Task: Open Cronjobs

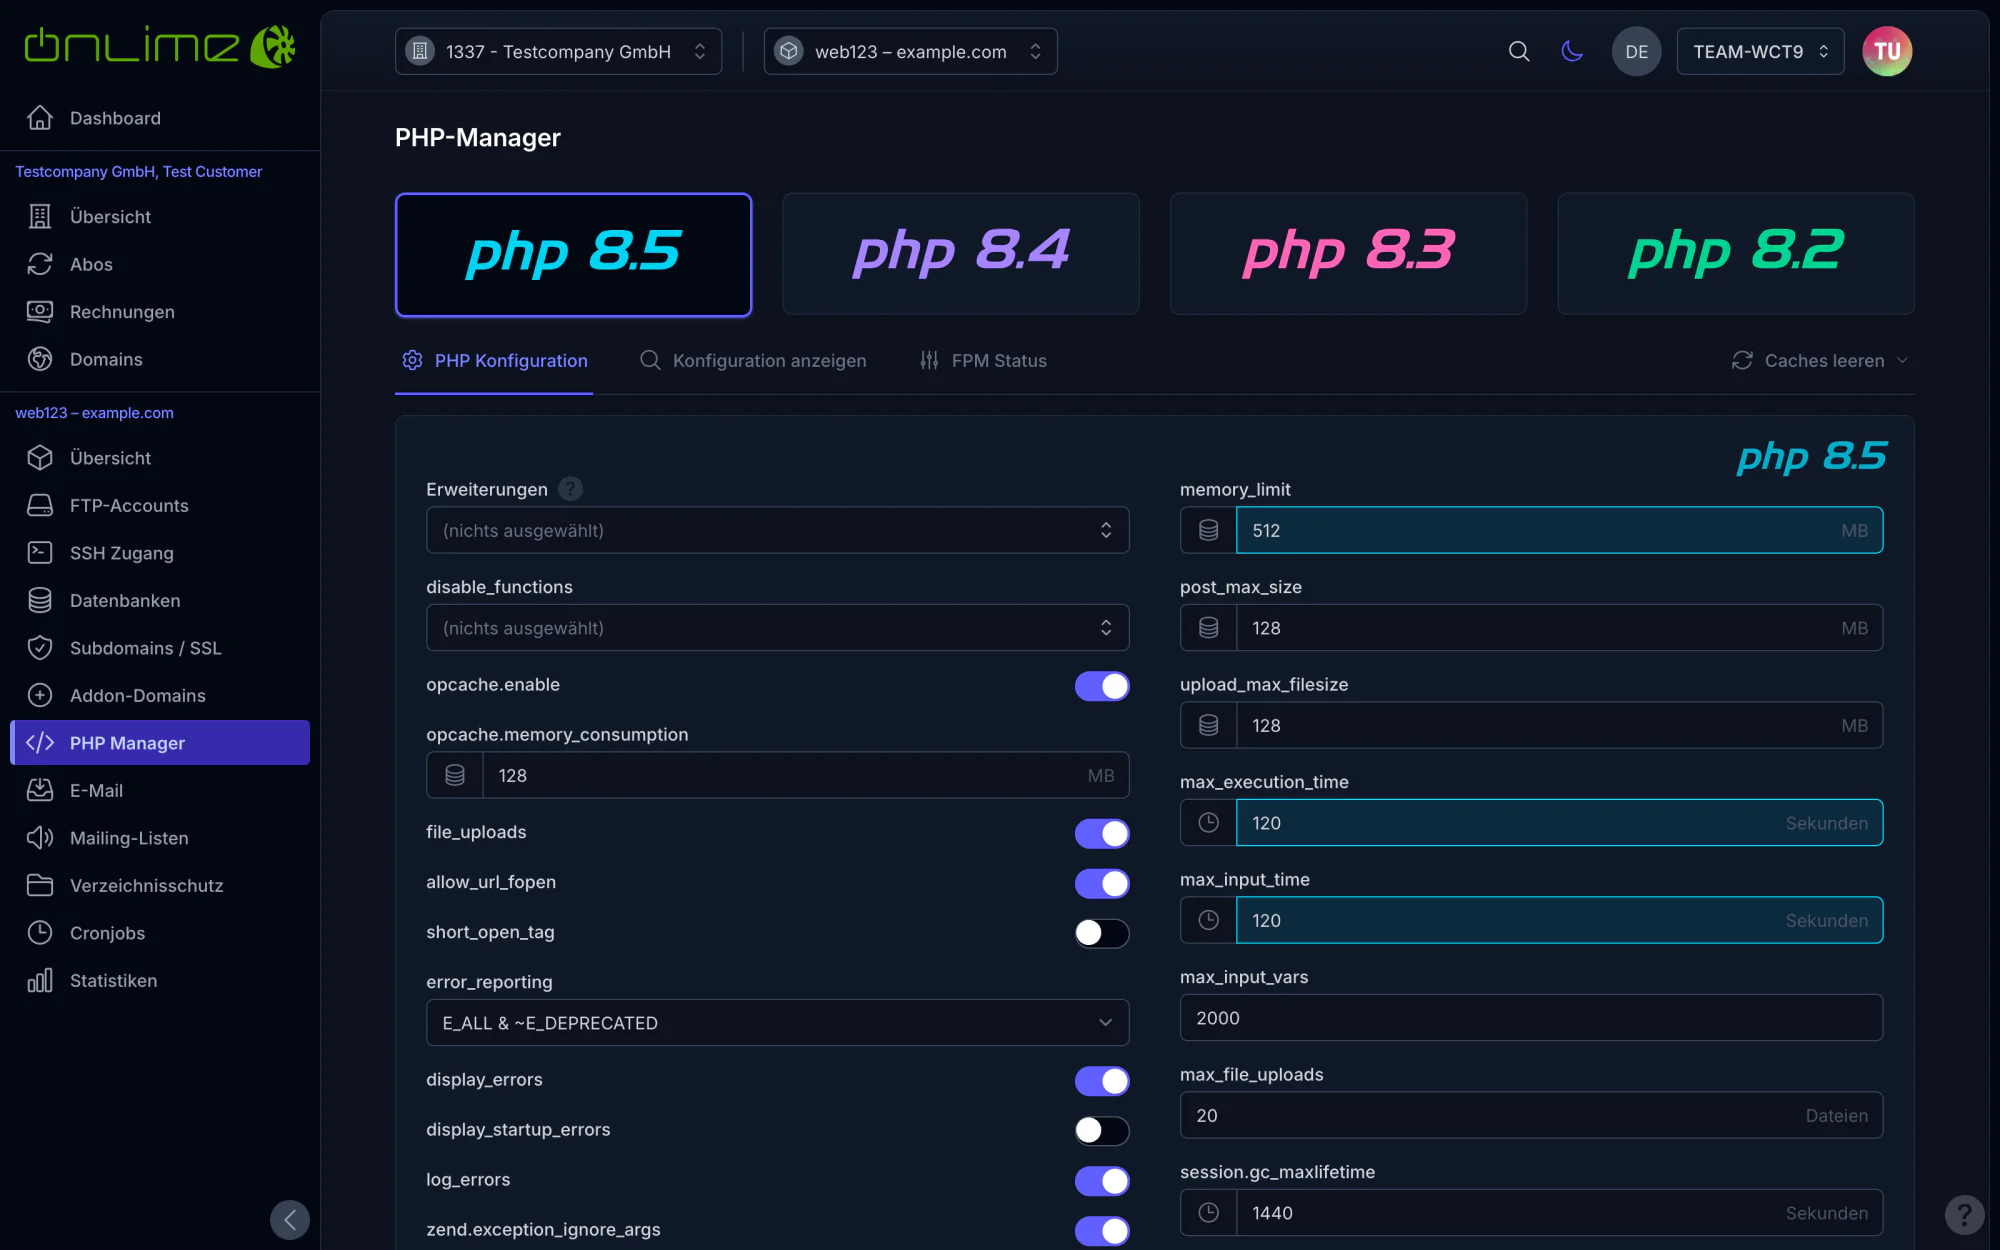Action: [x=160, y=933]
